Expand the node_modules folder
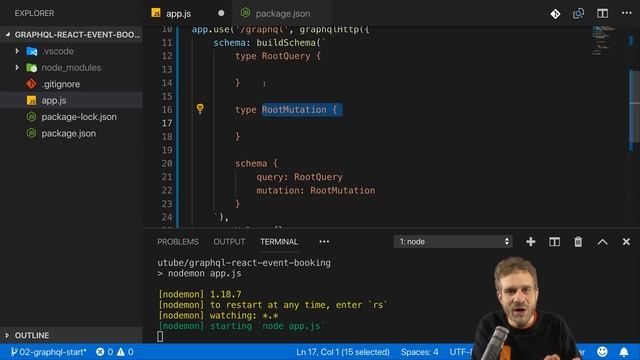 pos(71,68)
